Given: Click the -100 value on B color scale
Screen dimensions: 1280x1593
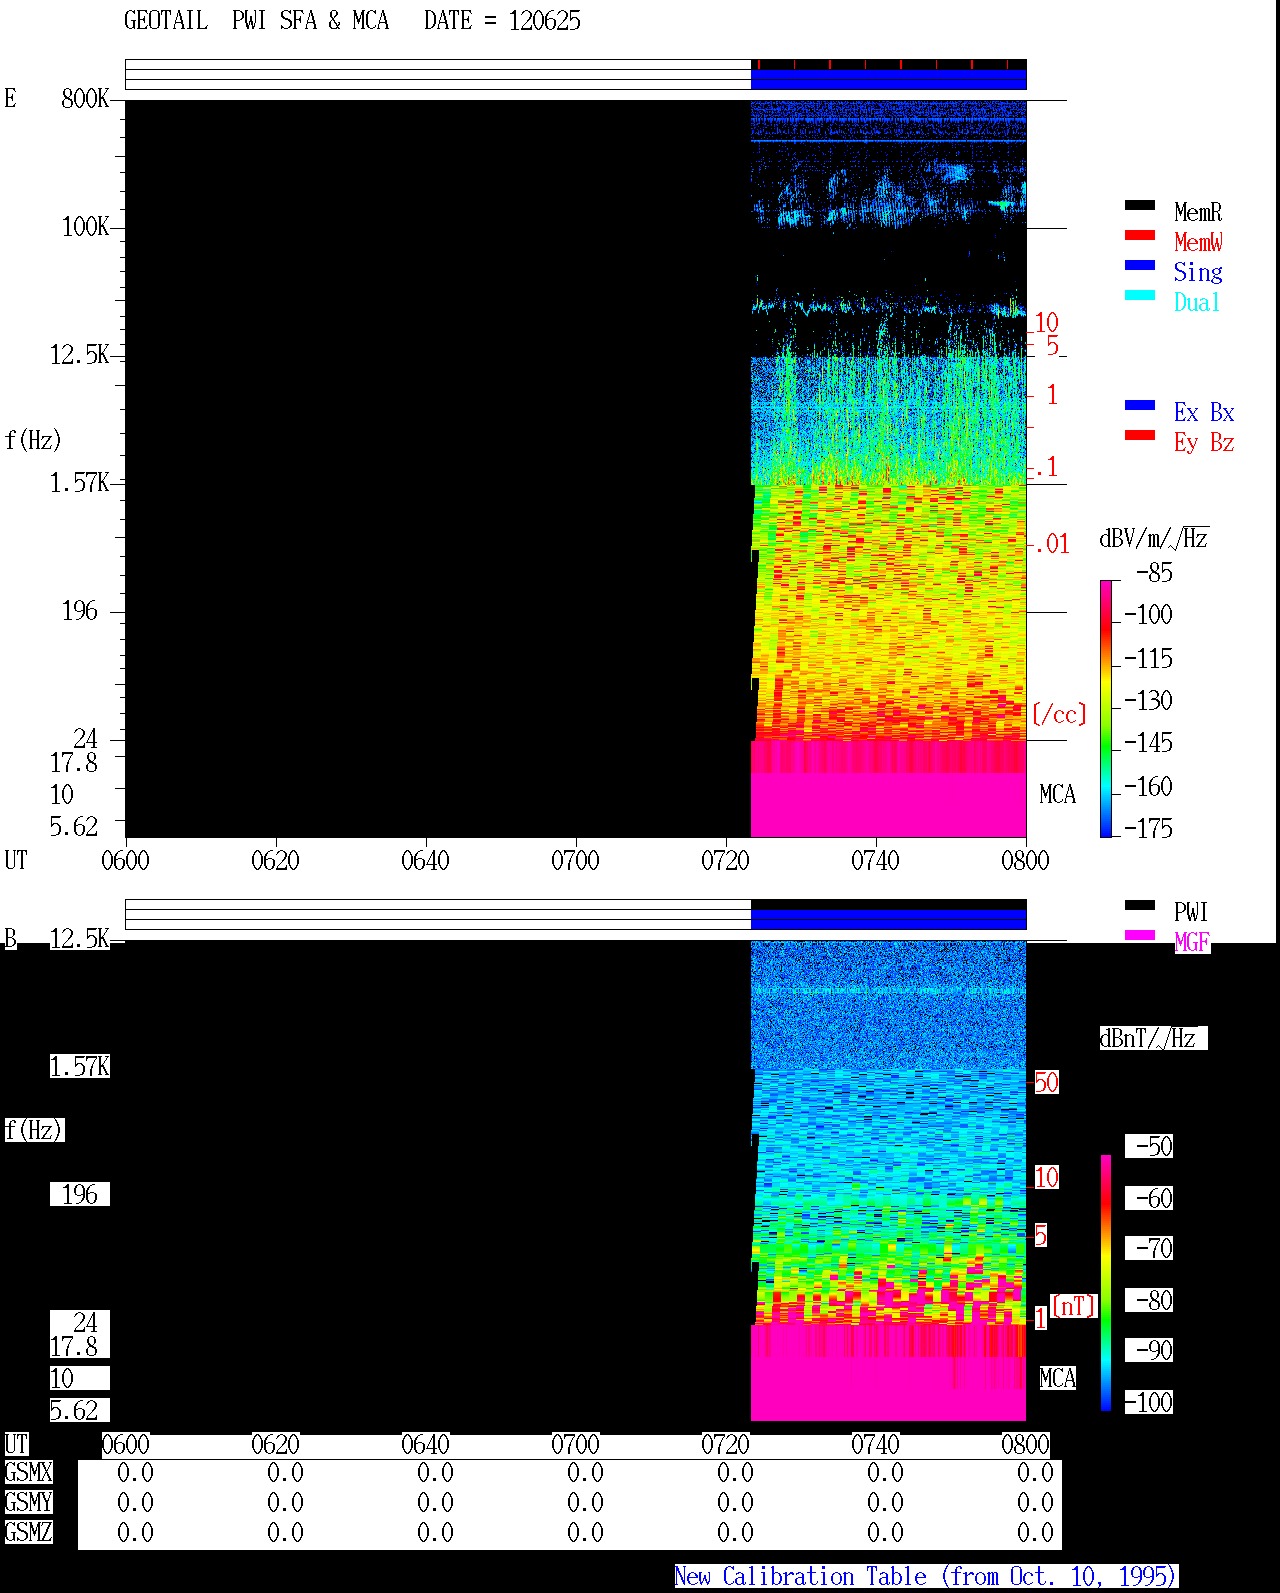Looking at the screenshot, I should pyautogui.click(x=1148, y=1402).
